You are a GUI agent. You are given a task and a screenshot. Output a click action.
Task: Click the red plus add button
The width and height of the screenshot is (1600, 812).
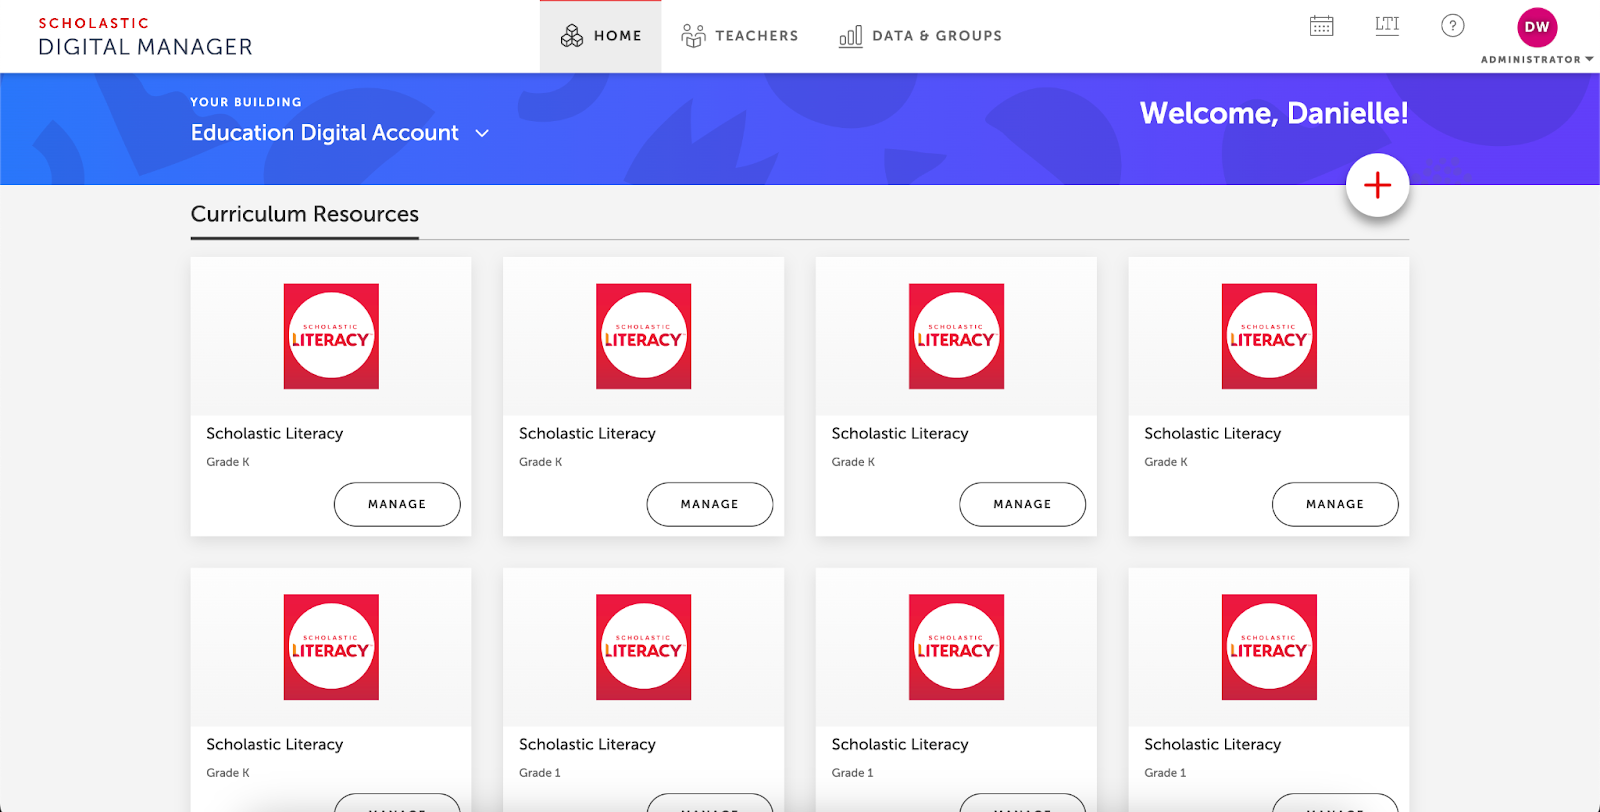click(x=1377, y=185)
